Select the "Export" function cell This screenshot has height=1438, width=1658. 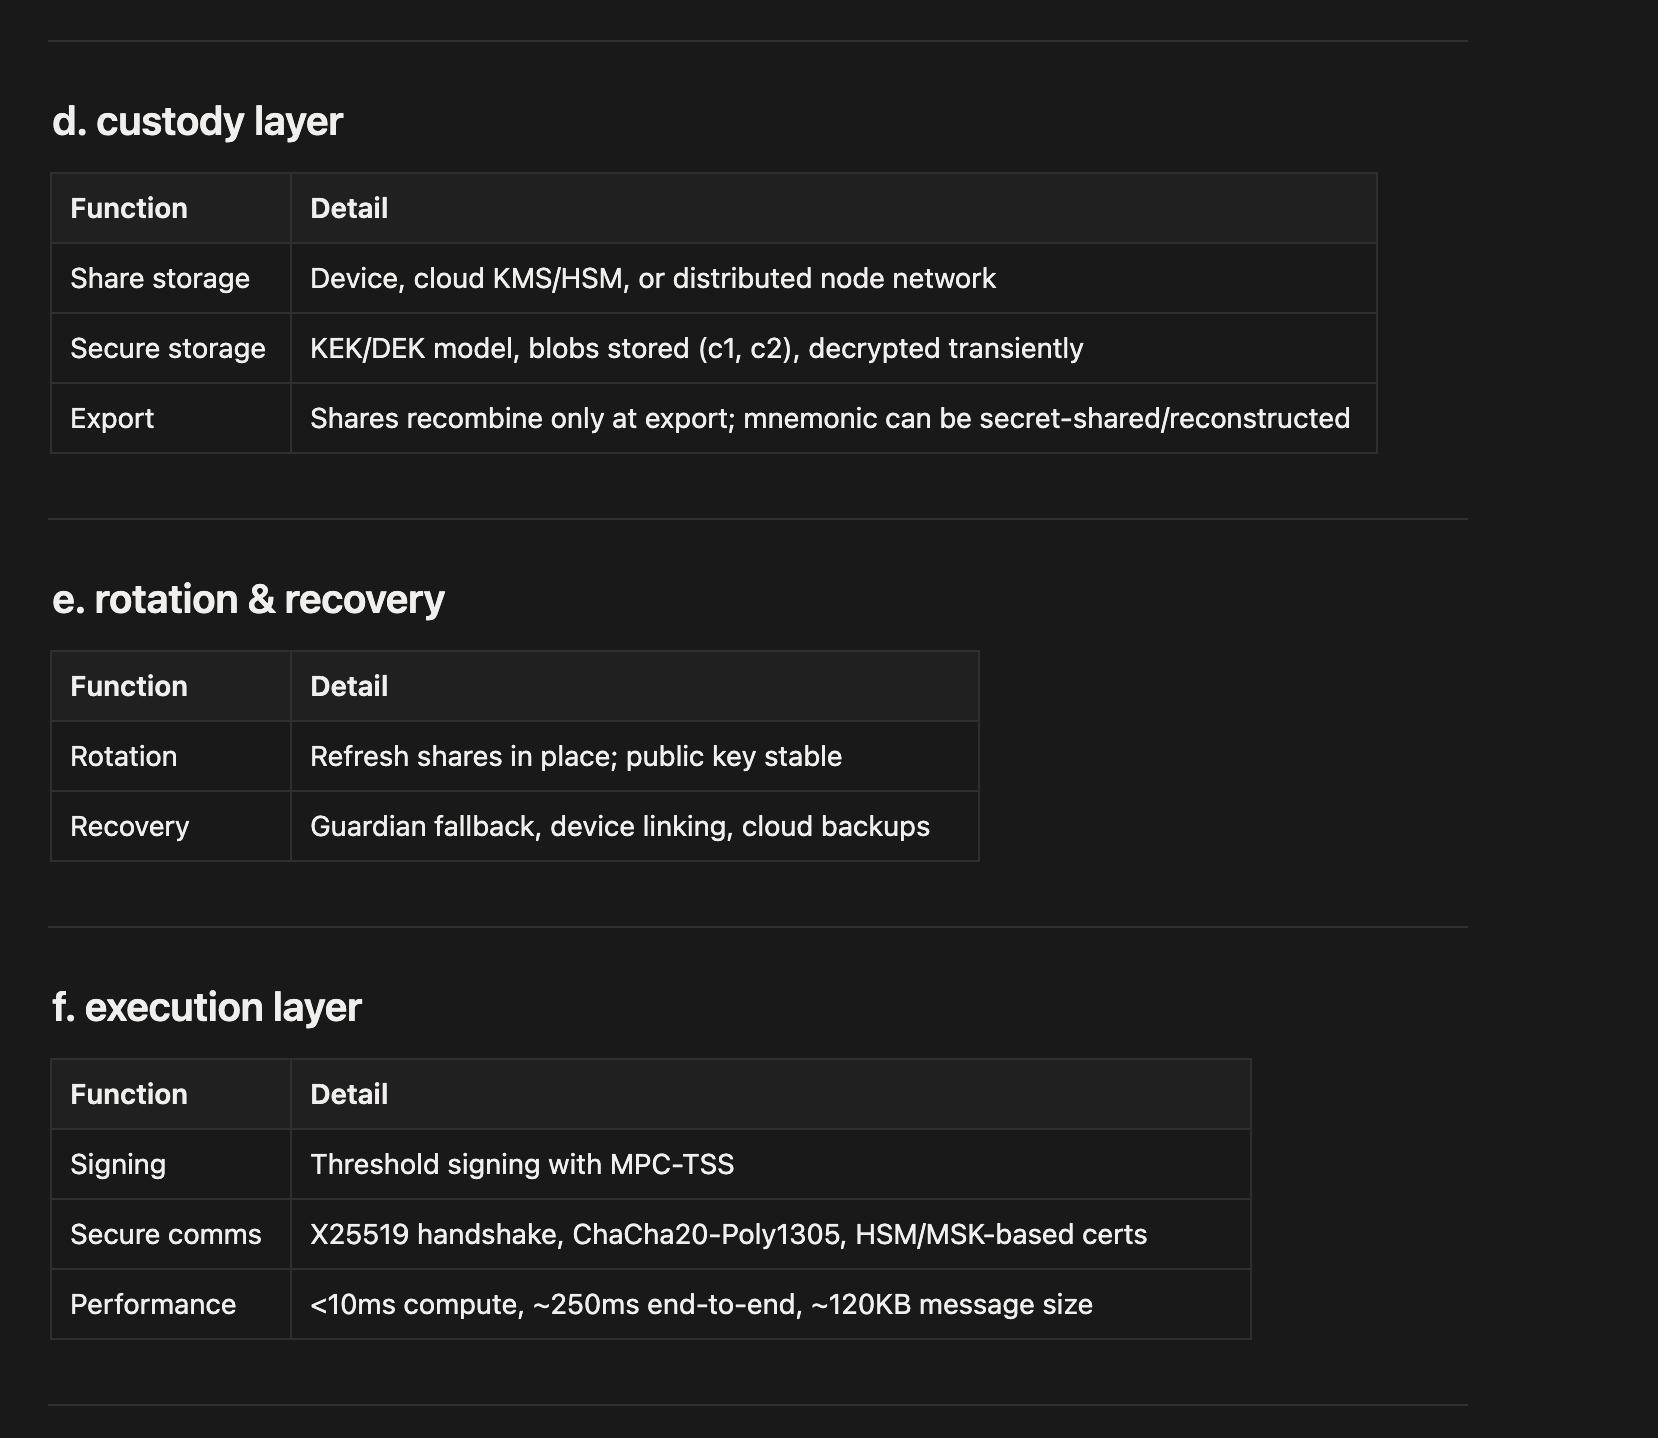click(x=112, y=418)
